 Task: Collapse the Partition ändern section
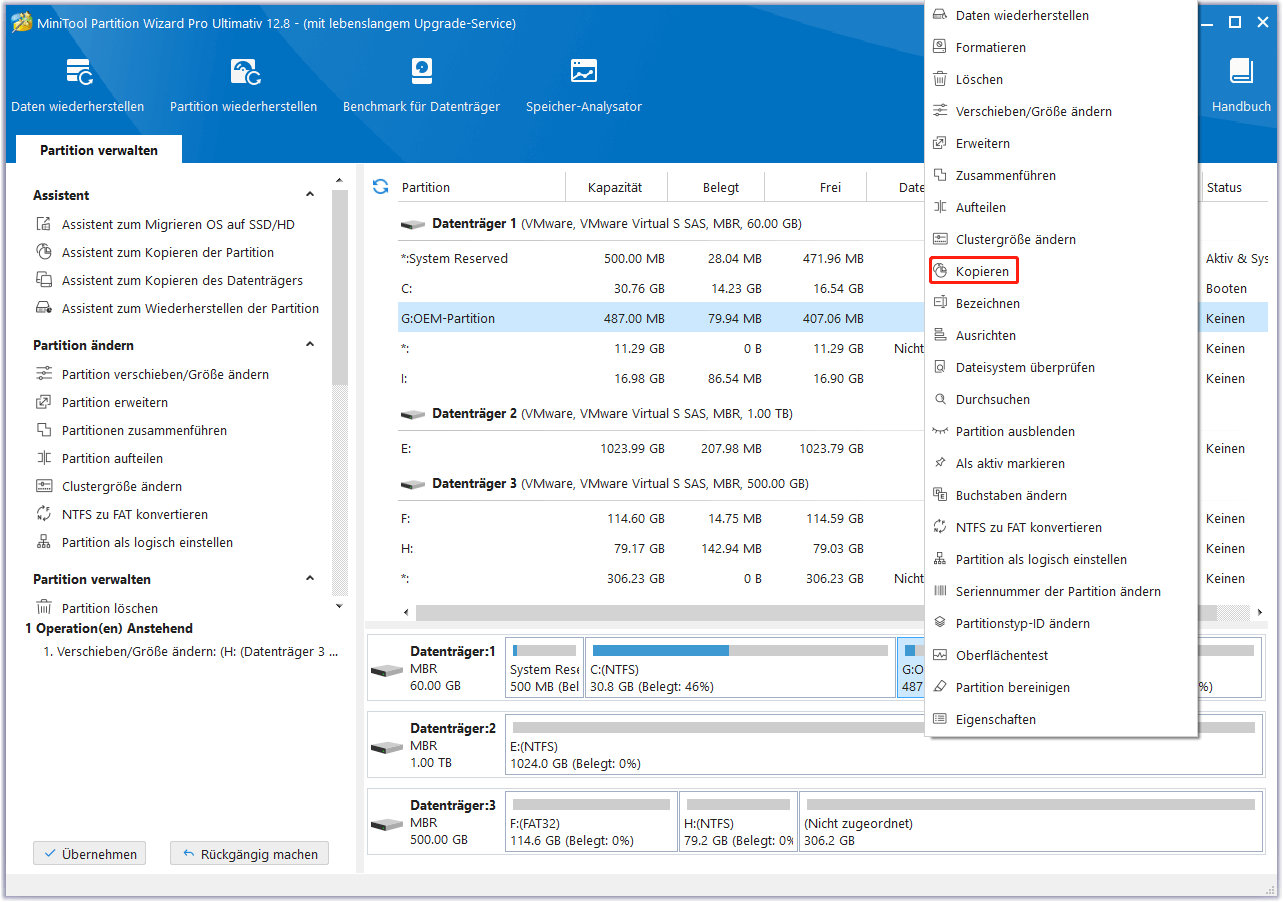tap(310, 345)
